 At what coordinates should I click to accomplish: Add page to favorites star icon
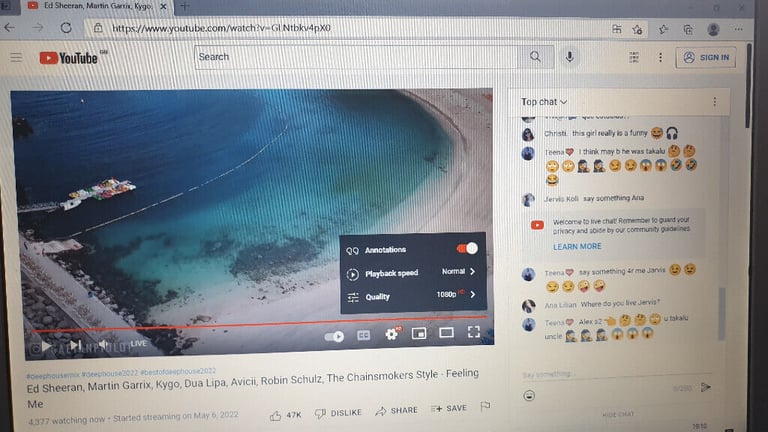[x=637, y=29]
